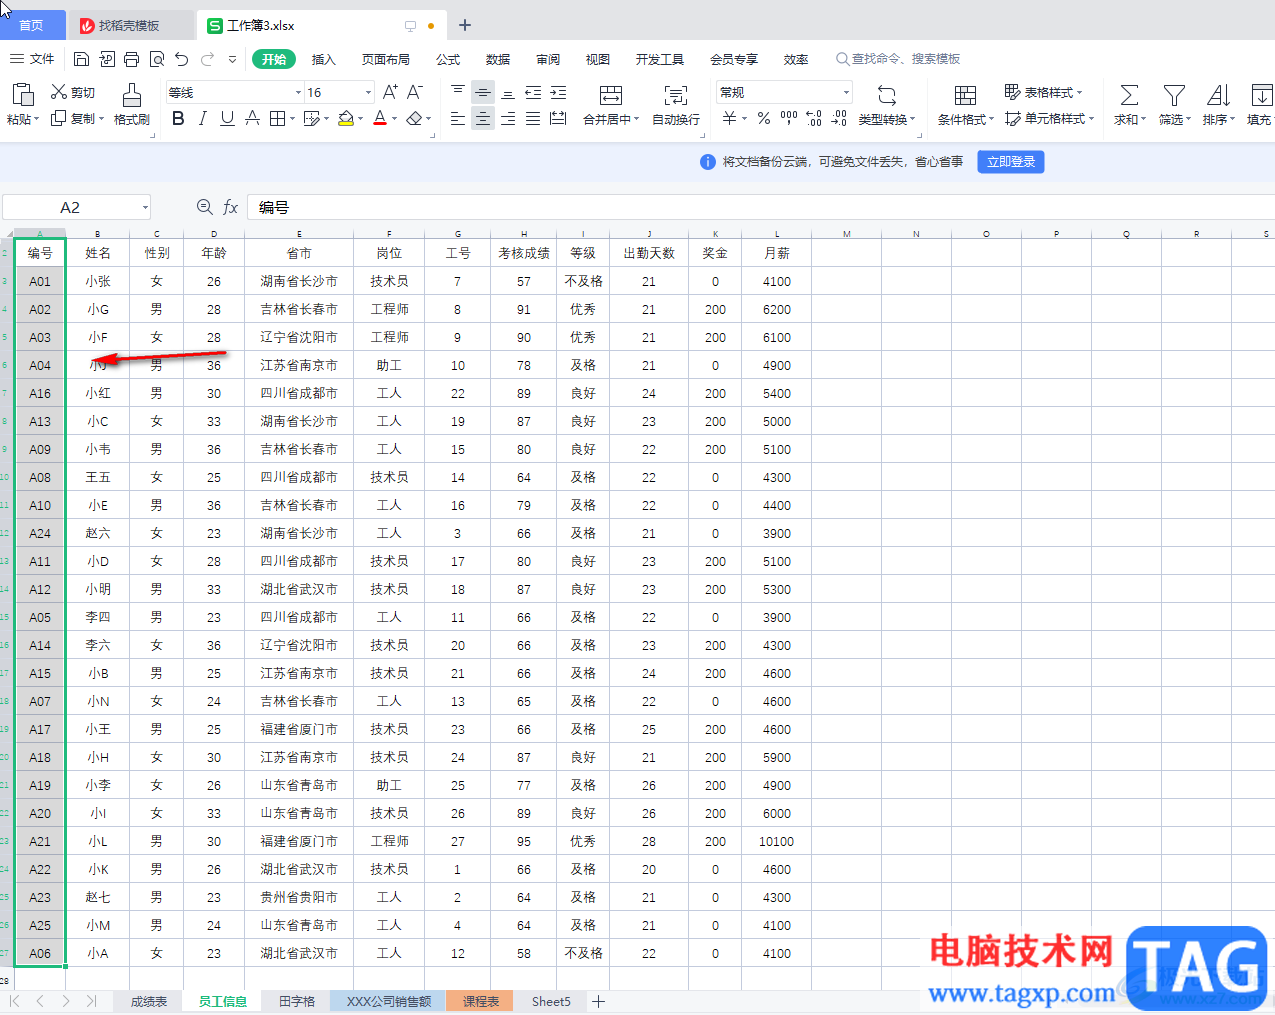Expand the Table Style (表格样式) dropdown
The width and height of the screenshot is (1275, 1015).
pos(1079,92)
